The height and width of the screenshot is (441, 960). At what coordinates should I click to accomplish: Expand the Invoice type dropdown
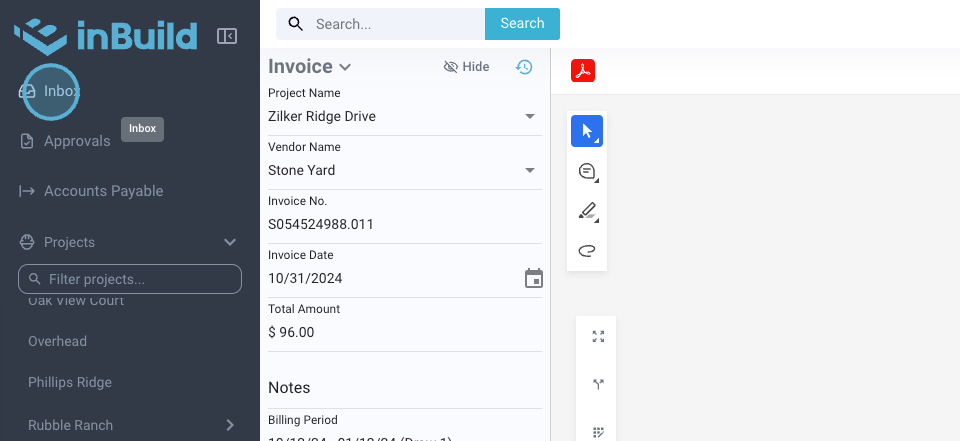tap(345, 67)
